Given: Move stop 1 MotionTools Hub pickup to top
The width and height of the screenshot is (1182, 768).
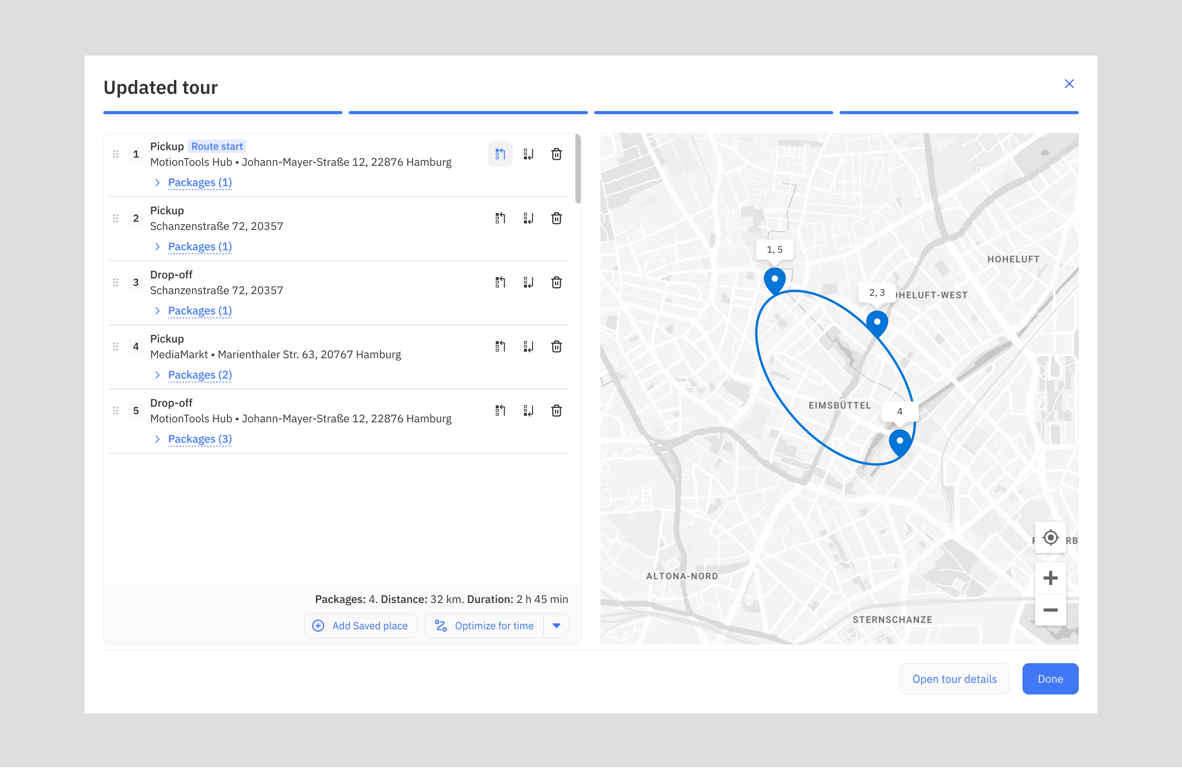Looking at the screenshot, I should 501,155.
